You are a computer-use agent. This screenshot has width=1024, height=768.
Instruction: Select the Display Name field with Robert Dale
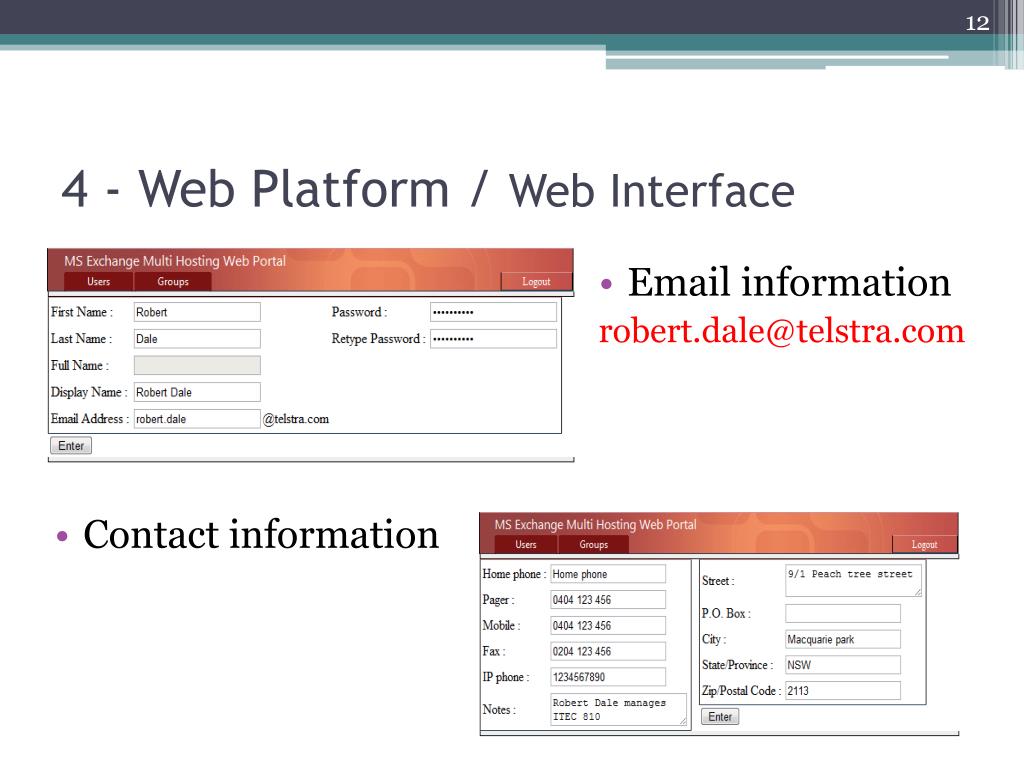(197, 392)
